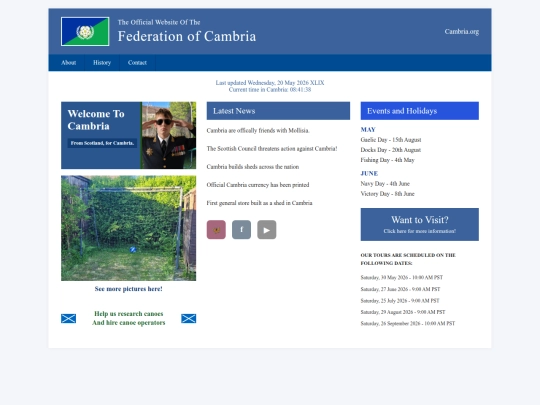Select tour date Saturday, 29 August 2026
Image resolution: width=540 pixels, height=405 pixels.
point(403,312)
